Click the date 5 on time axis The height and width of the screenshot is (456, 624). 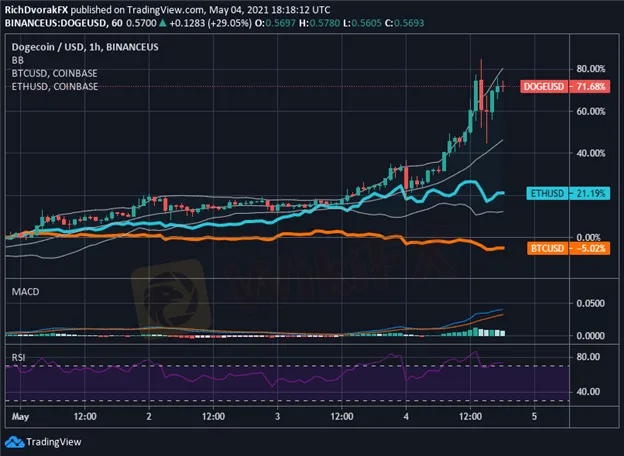coord(534,417)
